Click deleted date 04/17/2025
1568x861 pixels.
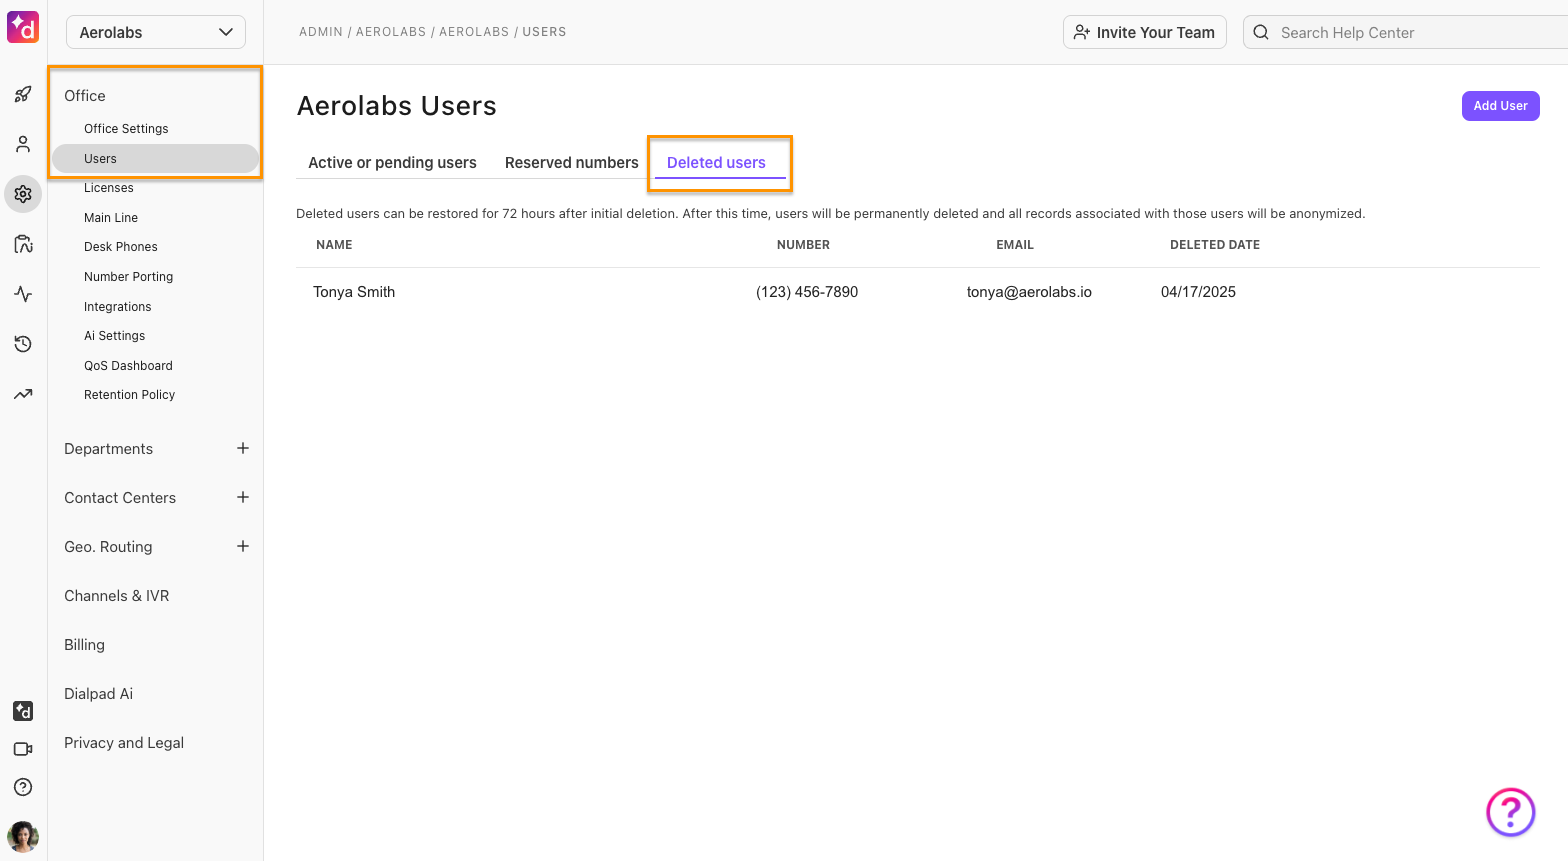[x=1198, y=292]
